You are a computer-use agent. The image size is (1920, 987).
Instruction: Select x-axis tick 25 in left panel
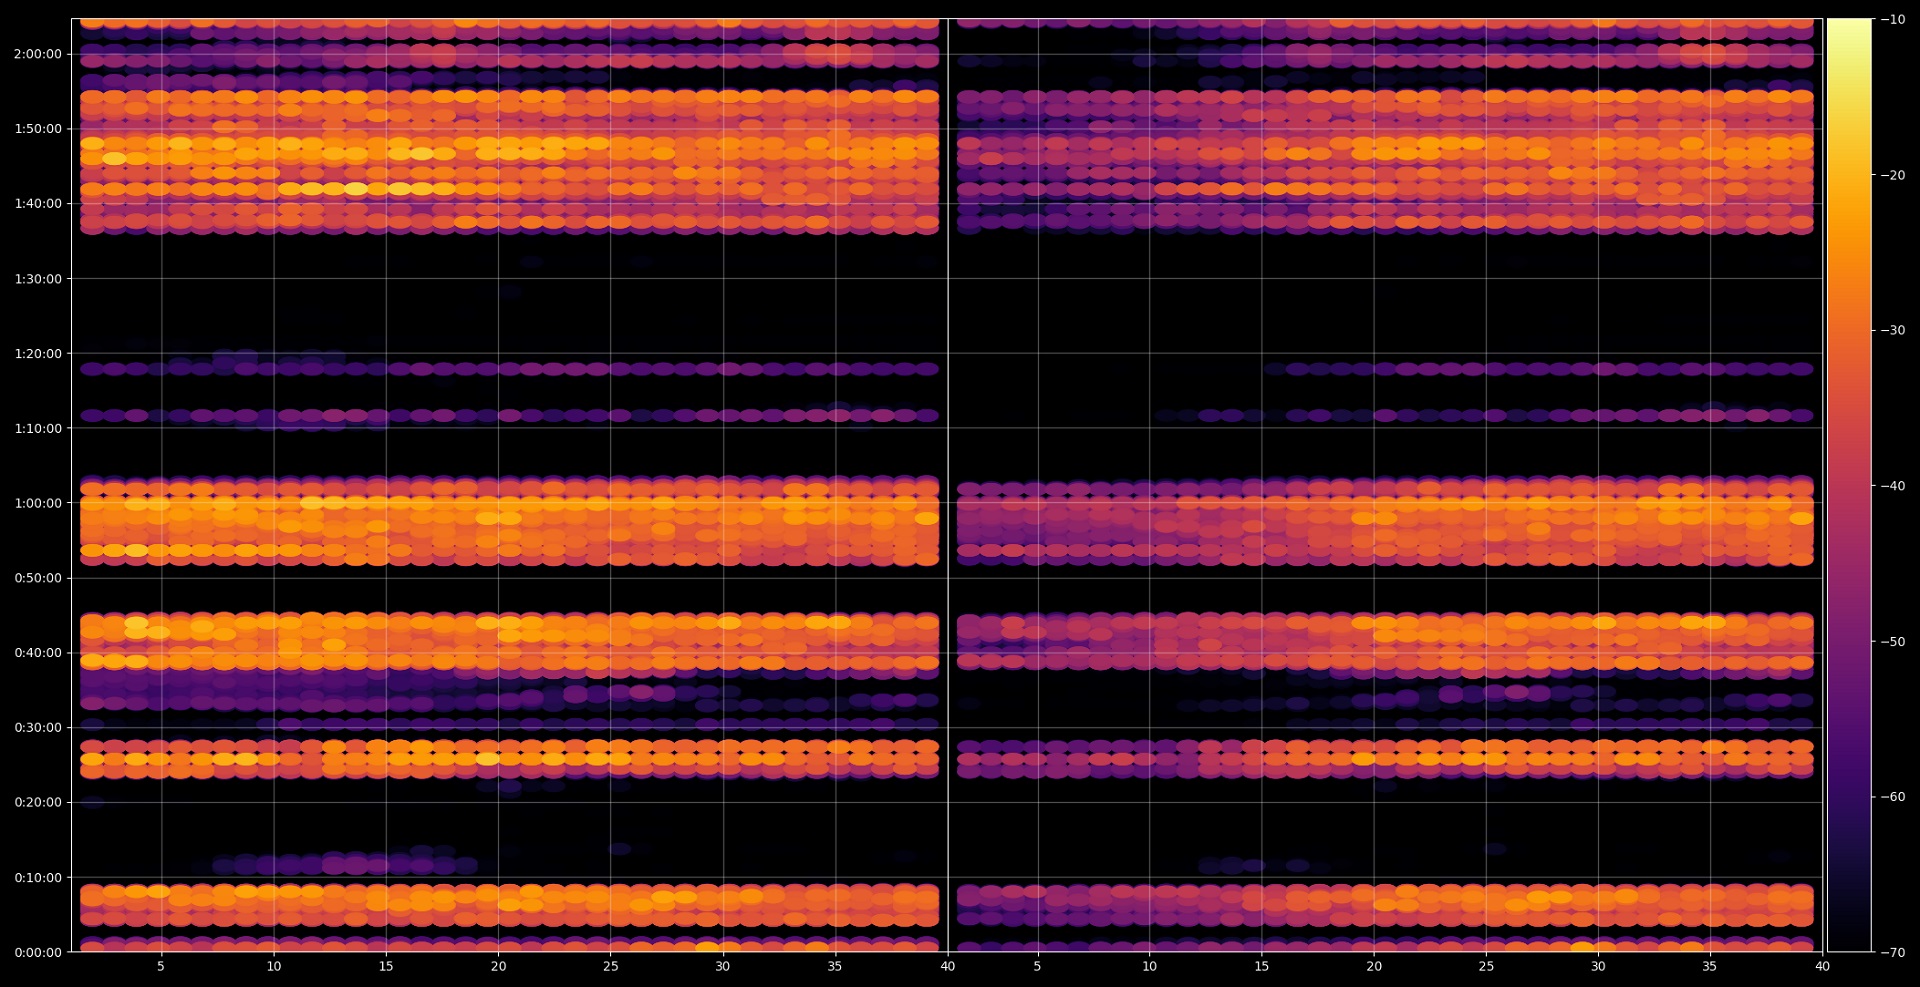click(610, 966)
